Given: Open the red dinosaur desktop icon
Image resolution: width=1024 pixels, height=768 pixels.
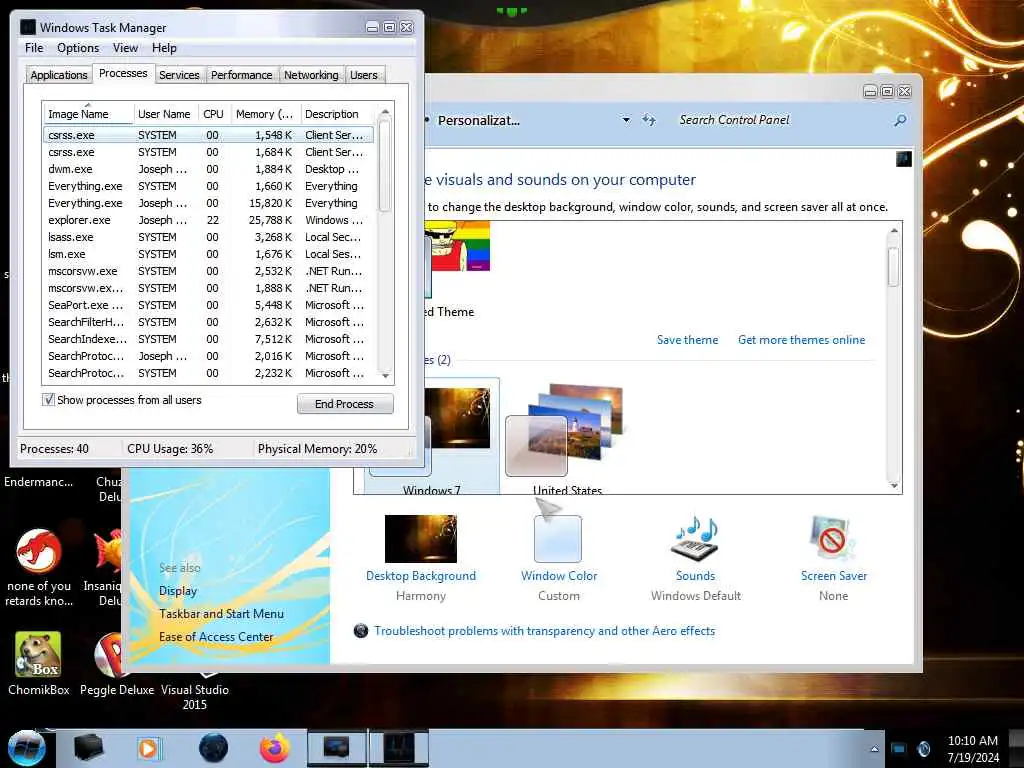Looking at the screenshot, I should (39, 567).
